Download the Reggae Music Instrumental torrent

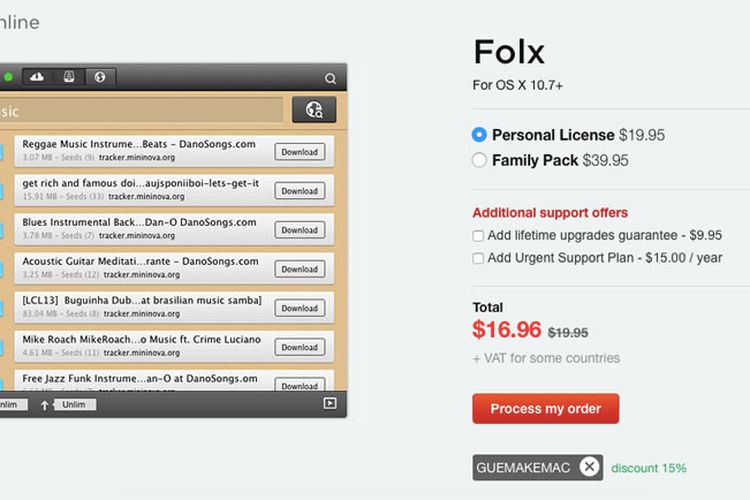[299, 152]
